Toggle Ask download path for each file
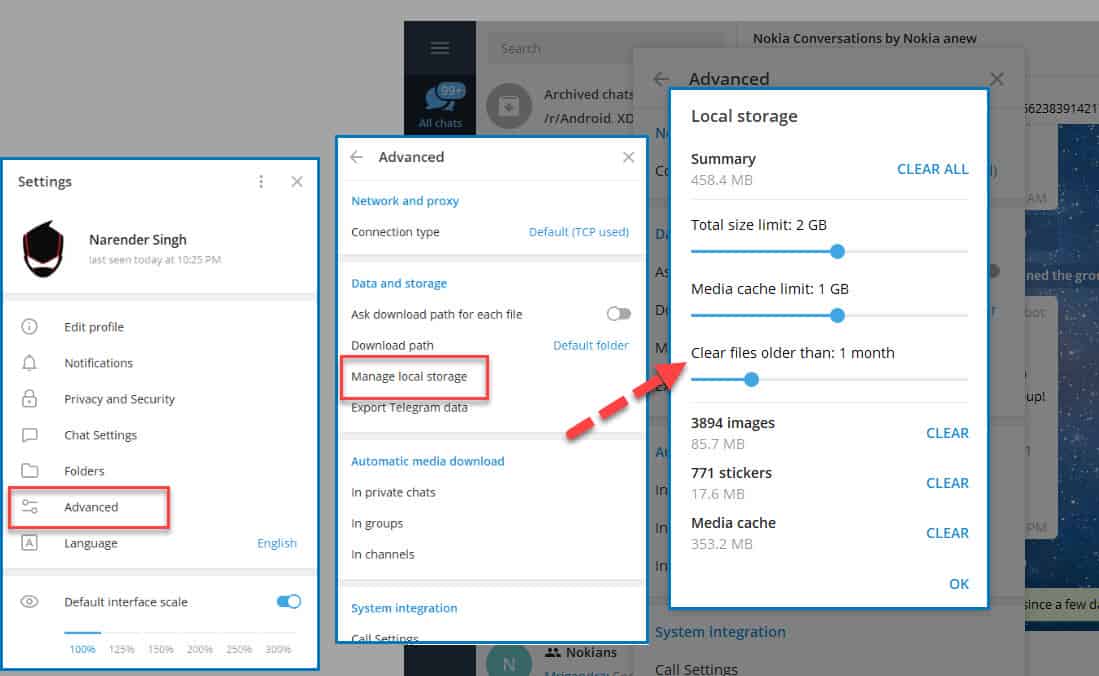The width and height of the screenshot is (1099, 676). coord(619,314)
